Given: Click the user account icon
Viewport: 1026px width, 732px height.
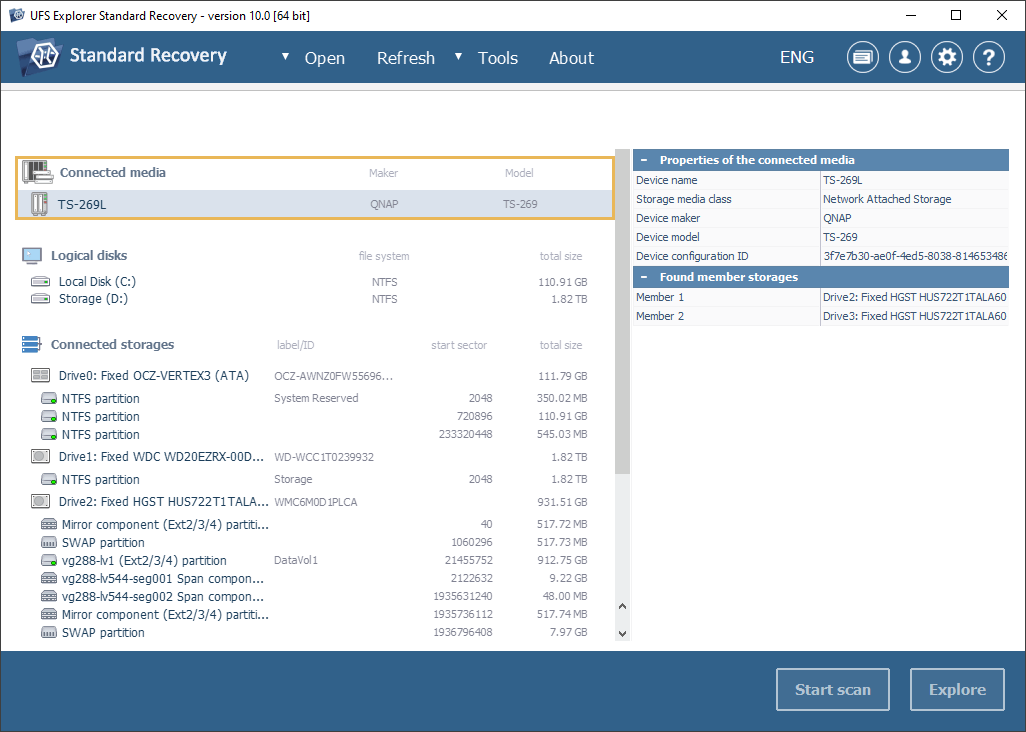Looking at the screenshot, I should [905, 58].
